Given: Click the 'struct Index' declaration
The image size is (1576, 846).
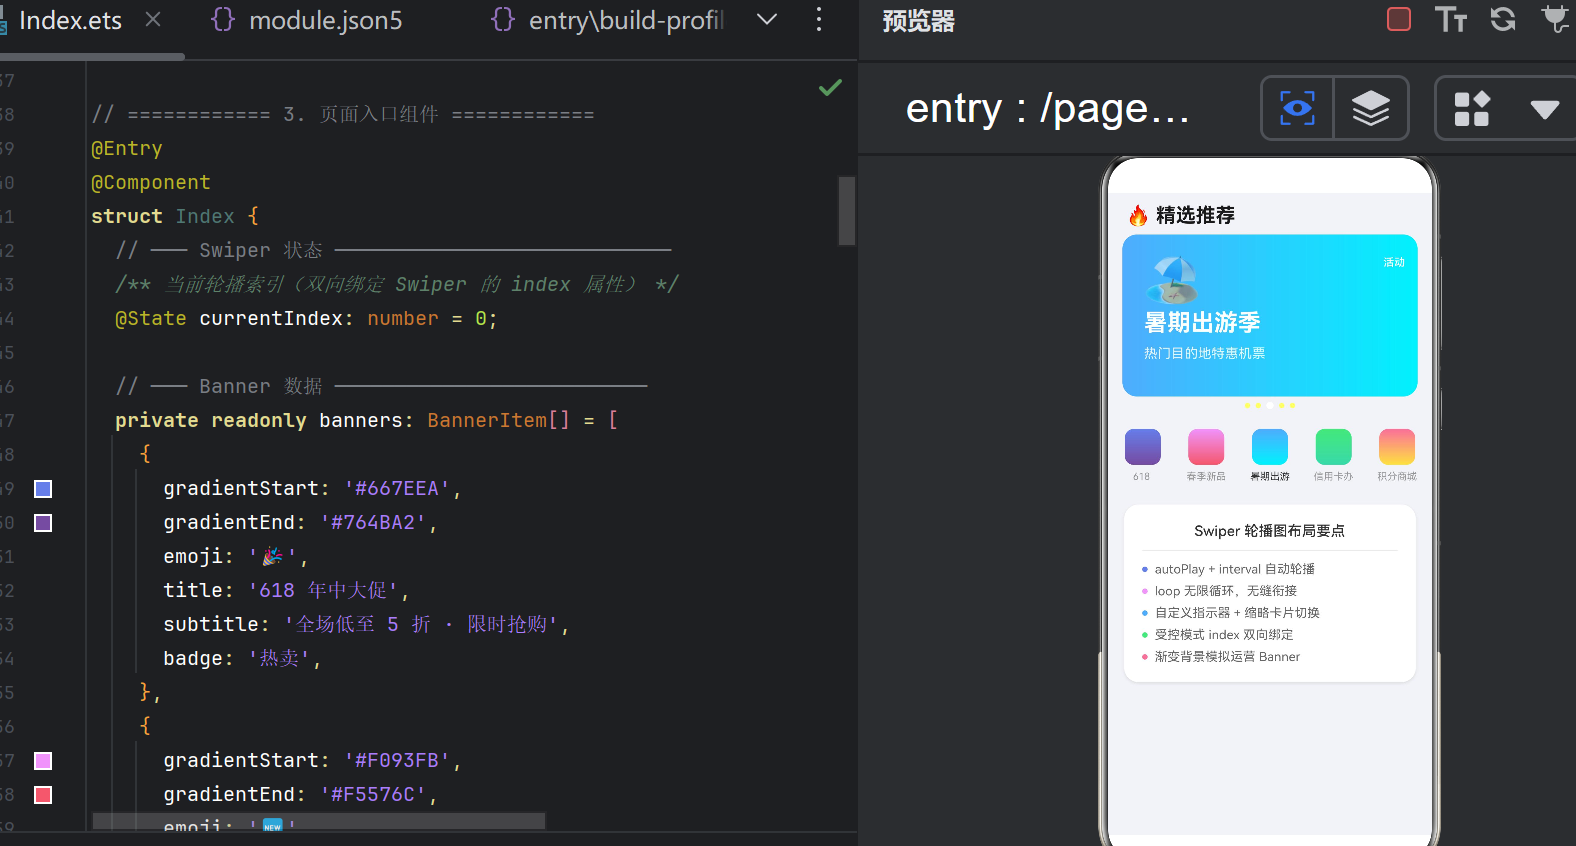Looking at the screenshot, I should coord(163,217).
